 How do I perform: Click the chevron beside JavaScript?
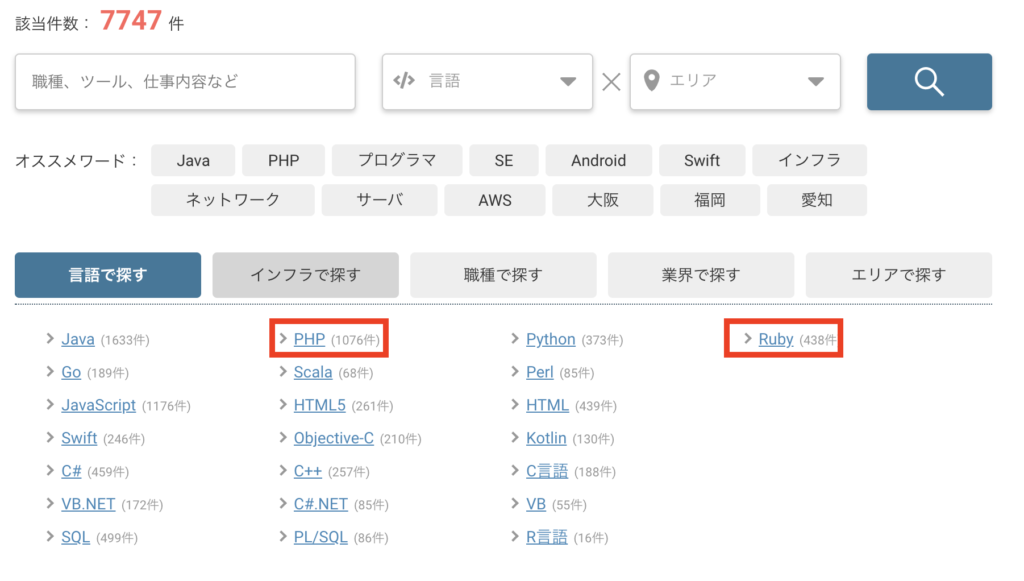click(50, 404)
